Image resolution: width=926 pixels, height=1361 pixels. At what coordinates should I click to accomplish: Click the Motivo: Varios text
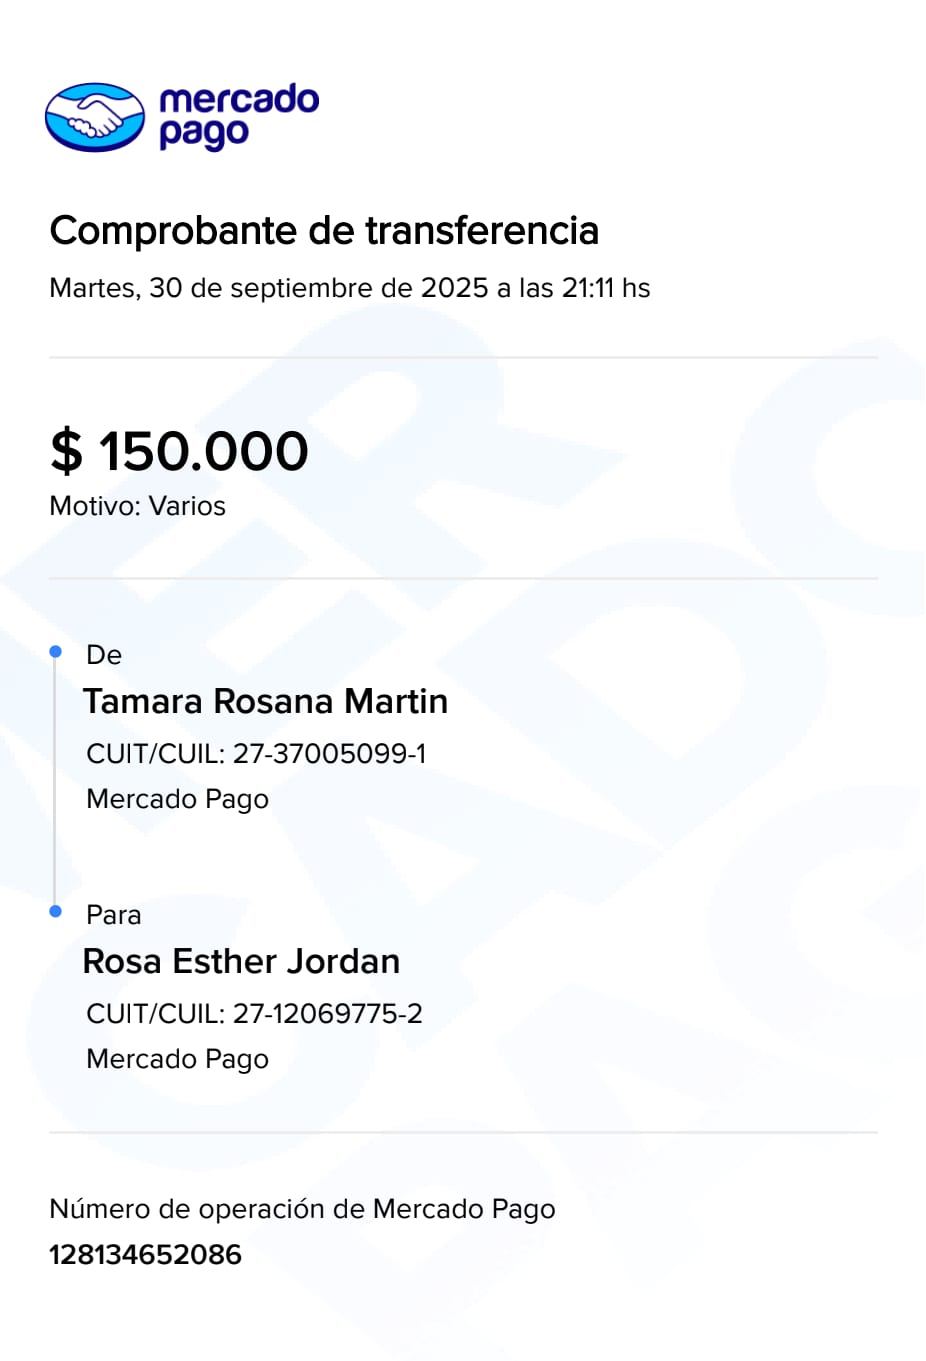click(x=137, y=506)
